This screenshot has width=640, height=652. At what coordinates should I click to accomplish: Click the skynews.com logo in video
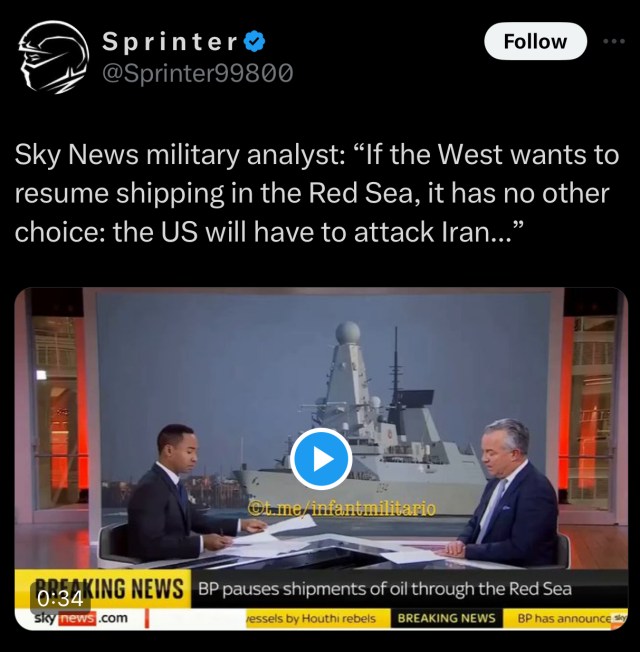pos(81,618)
